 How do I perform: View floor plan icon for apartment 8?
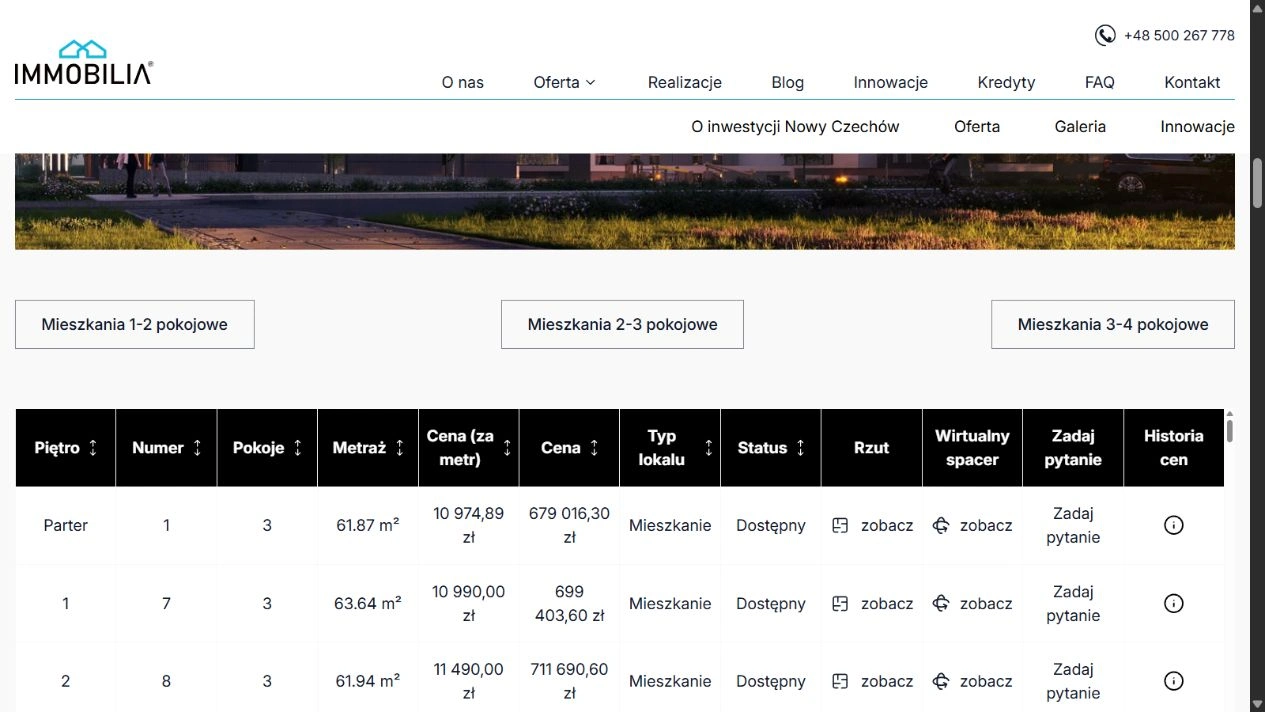pyautogui.click(x=840, y=681)
